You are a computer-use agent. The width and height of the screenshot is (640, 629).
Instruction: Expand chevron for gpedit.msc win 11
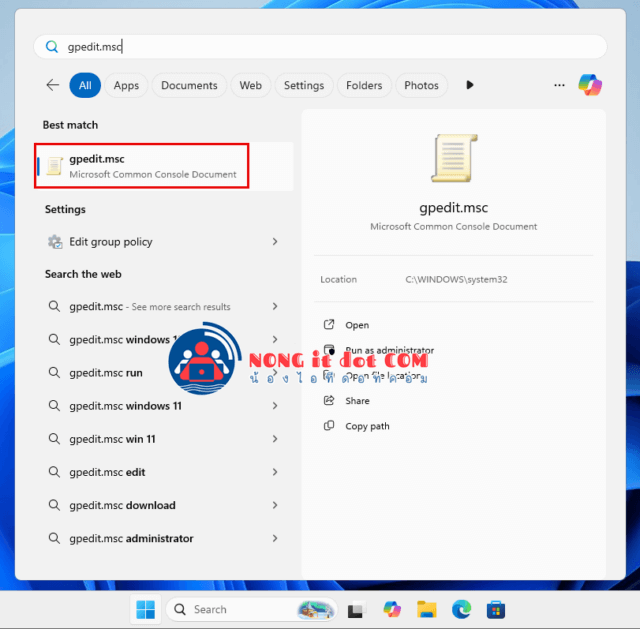(x=275, y=439)
